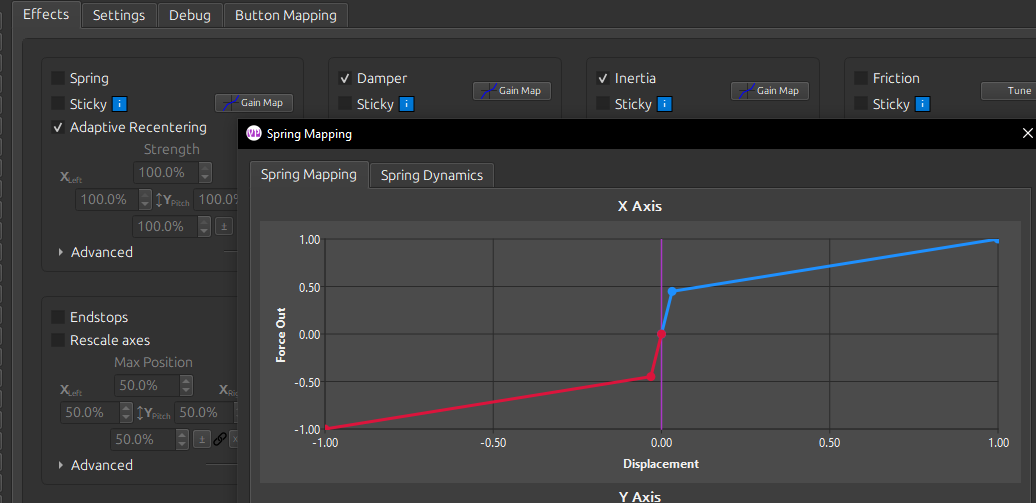Increase the bottom Strength 100.0% value

[205, 221]
